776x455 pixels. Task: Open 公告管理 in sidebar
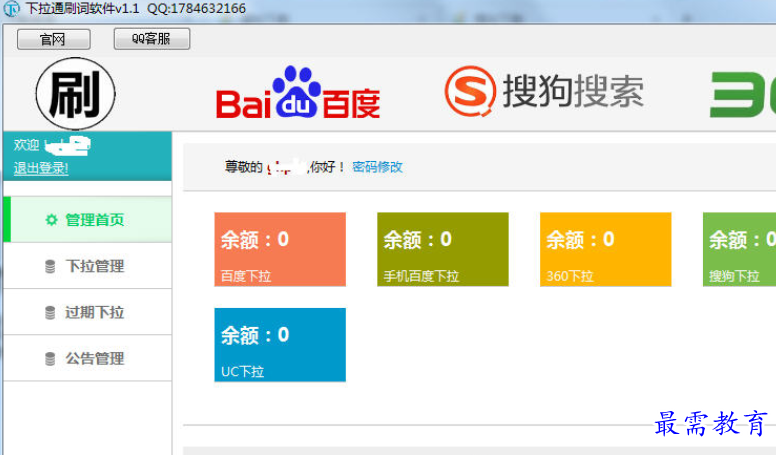coord(88,358)
